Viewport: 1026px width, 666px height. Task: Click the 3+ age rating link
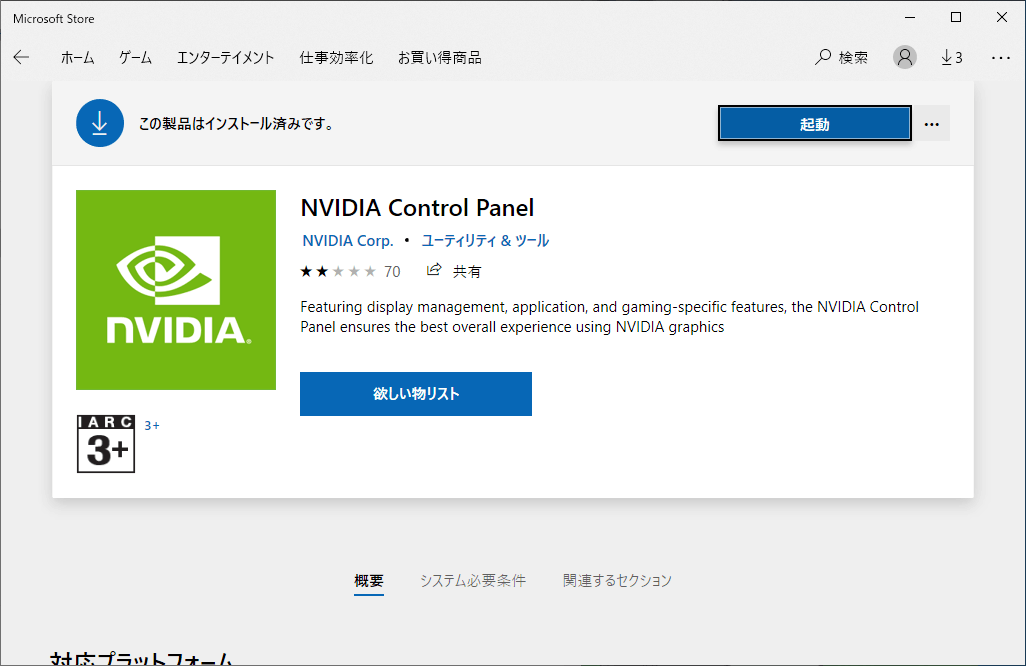pos(152,426)
